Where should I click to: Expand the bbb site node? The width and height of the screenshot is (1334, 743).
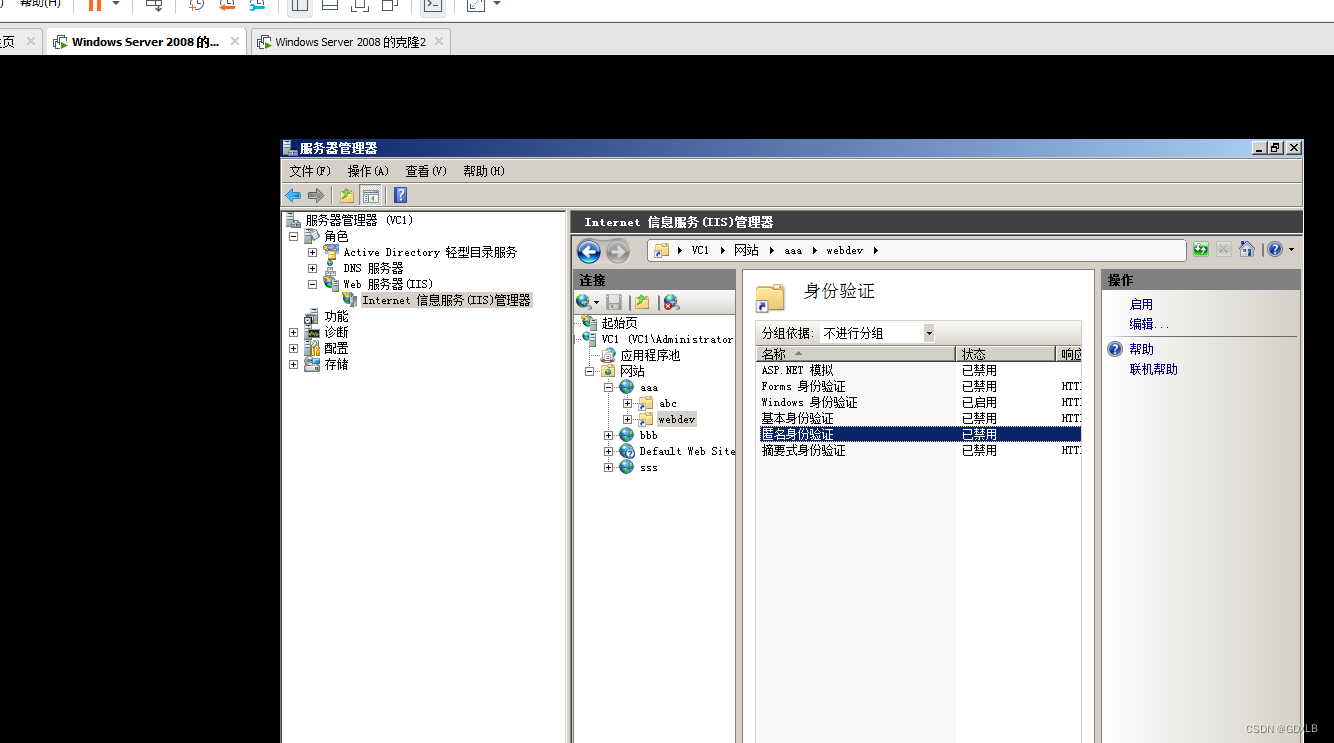click(x=608, y=435)
